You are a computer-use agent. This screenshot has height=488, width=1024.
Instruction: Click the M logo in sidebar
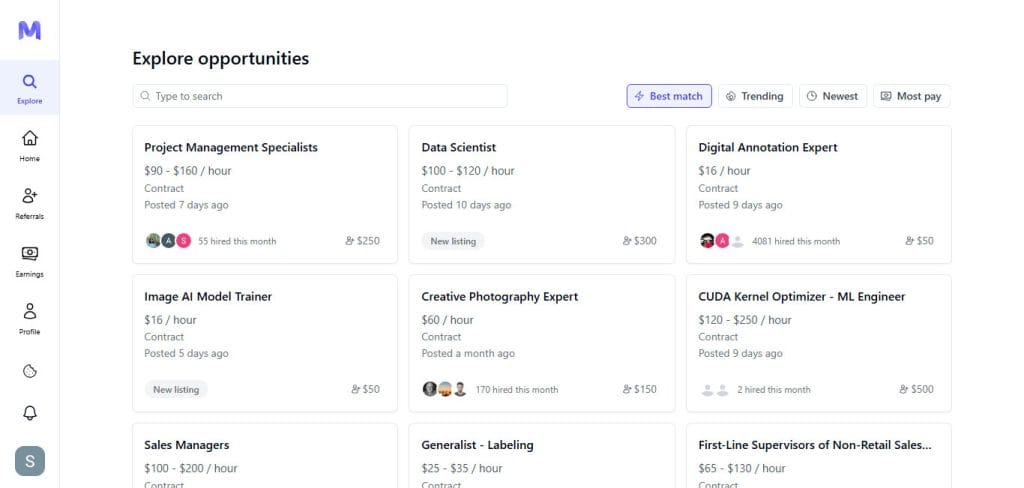(29, 30)
